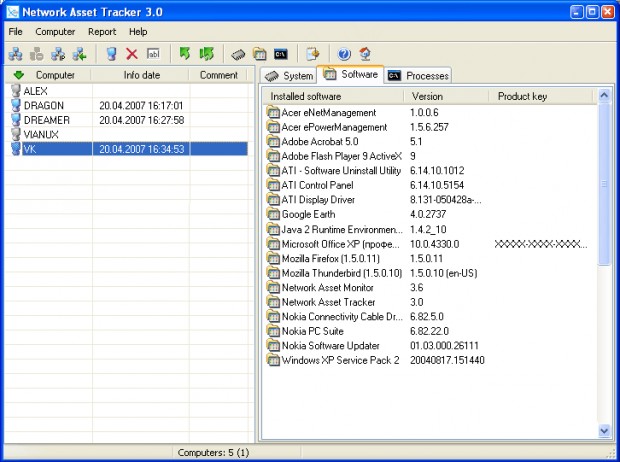Open the Report menu
The width and height of the screenshot is (620, 462).
pyautogui.click(x=102, y=32)
